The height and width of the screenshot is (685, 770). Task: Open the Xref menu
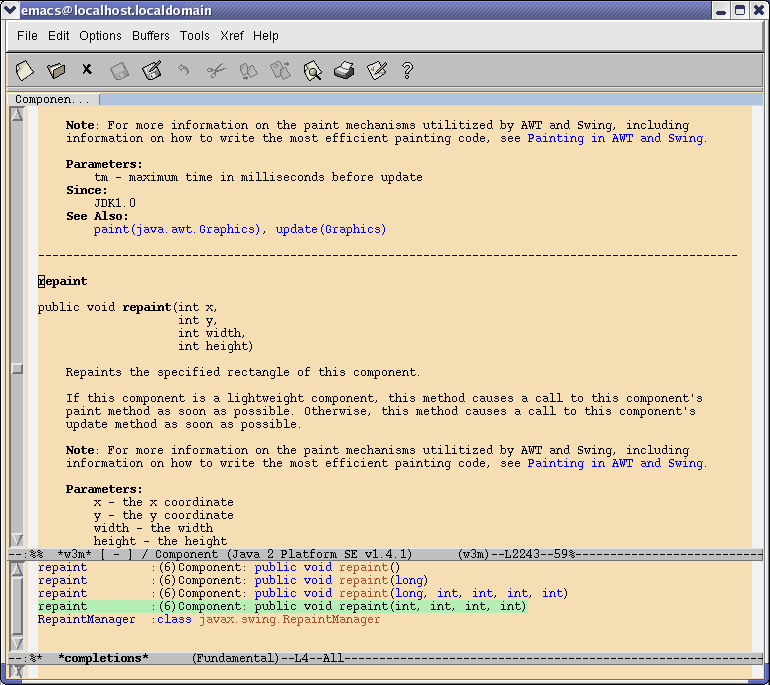pos(231,36)
